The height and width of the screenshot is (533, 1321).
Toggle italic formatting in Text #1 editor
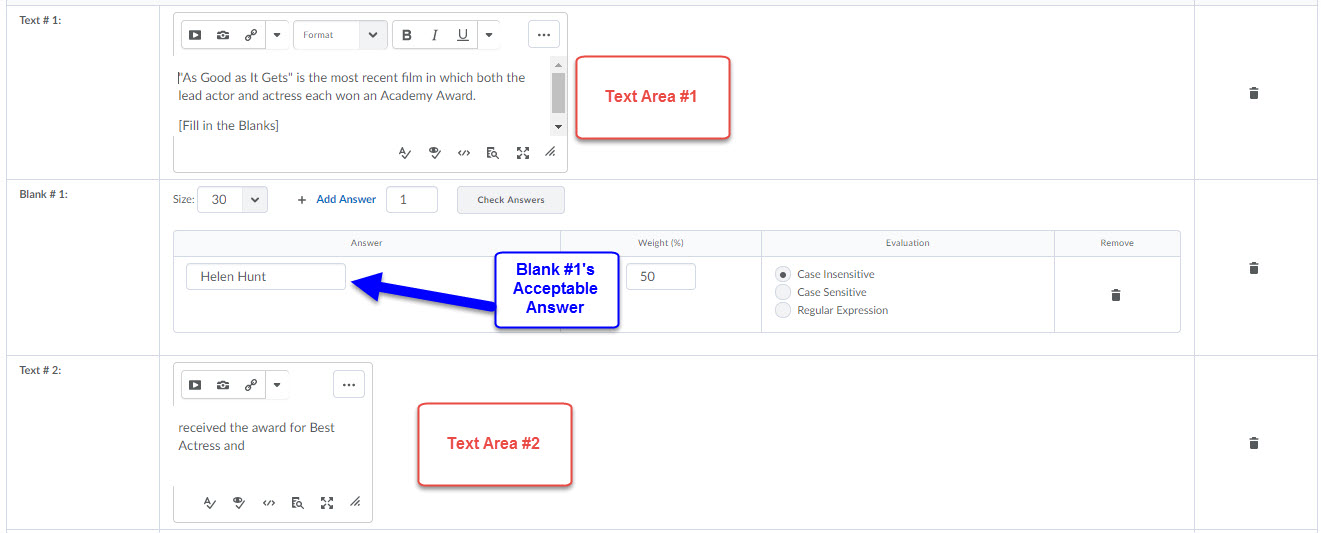(x=434, y=35)
